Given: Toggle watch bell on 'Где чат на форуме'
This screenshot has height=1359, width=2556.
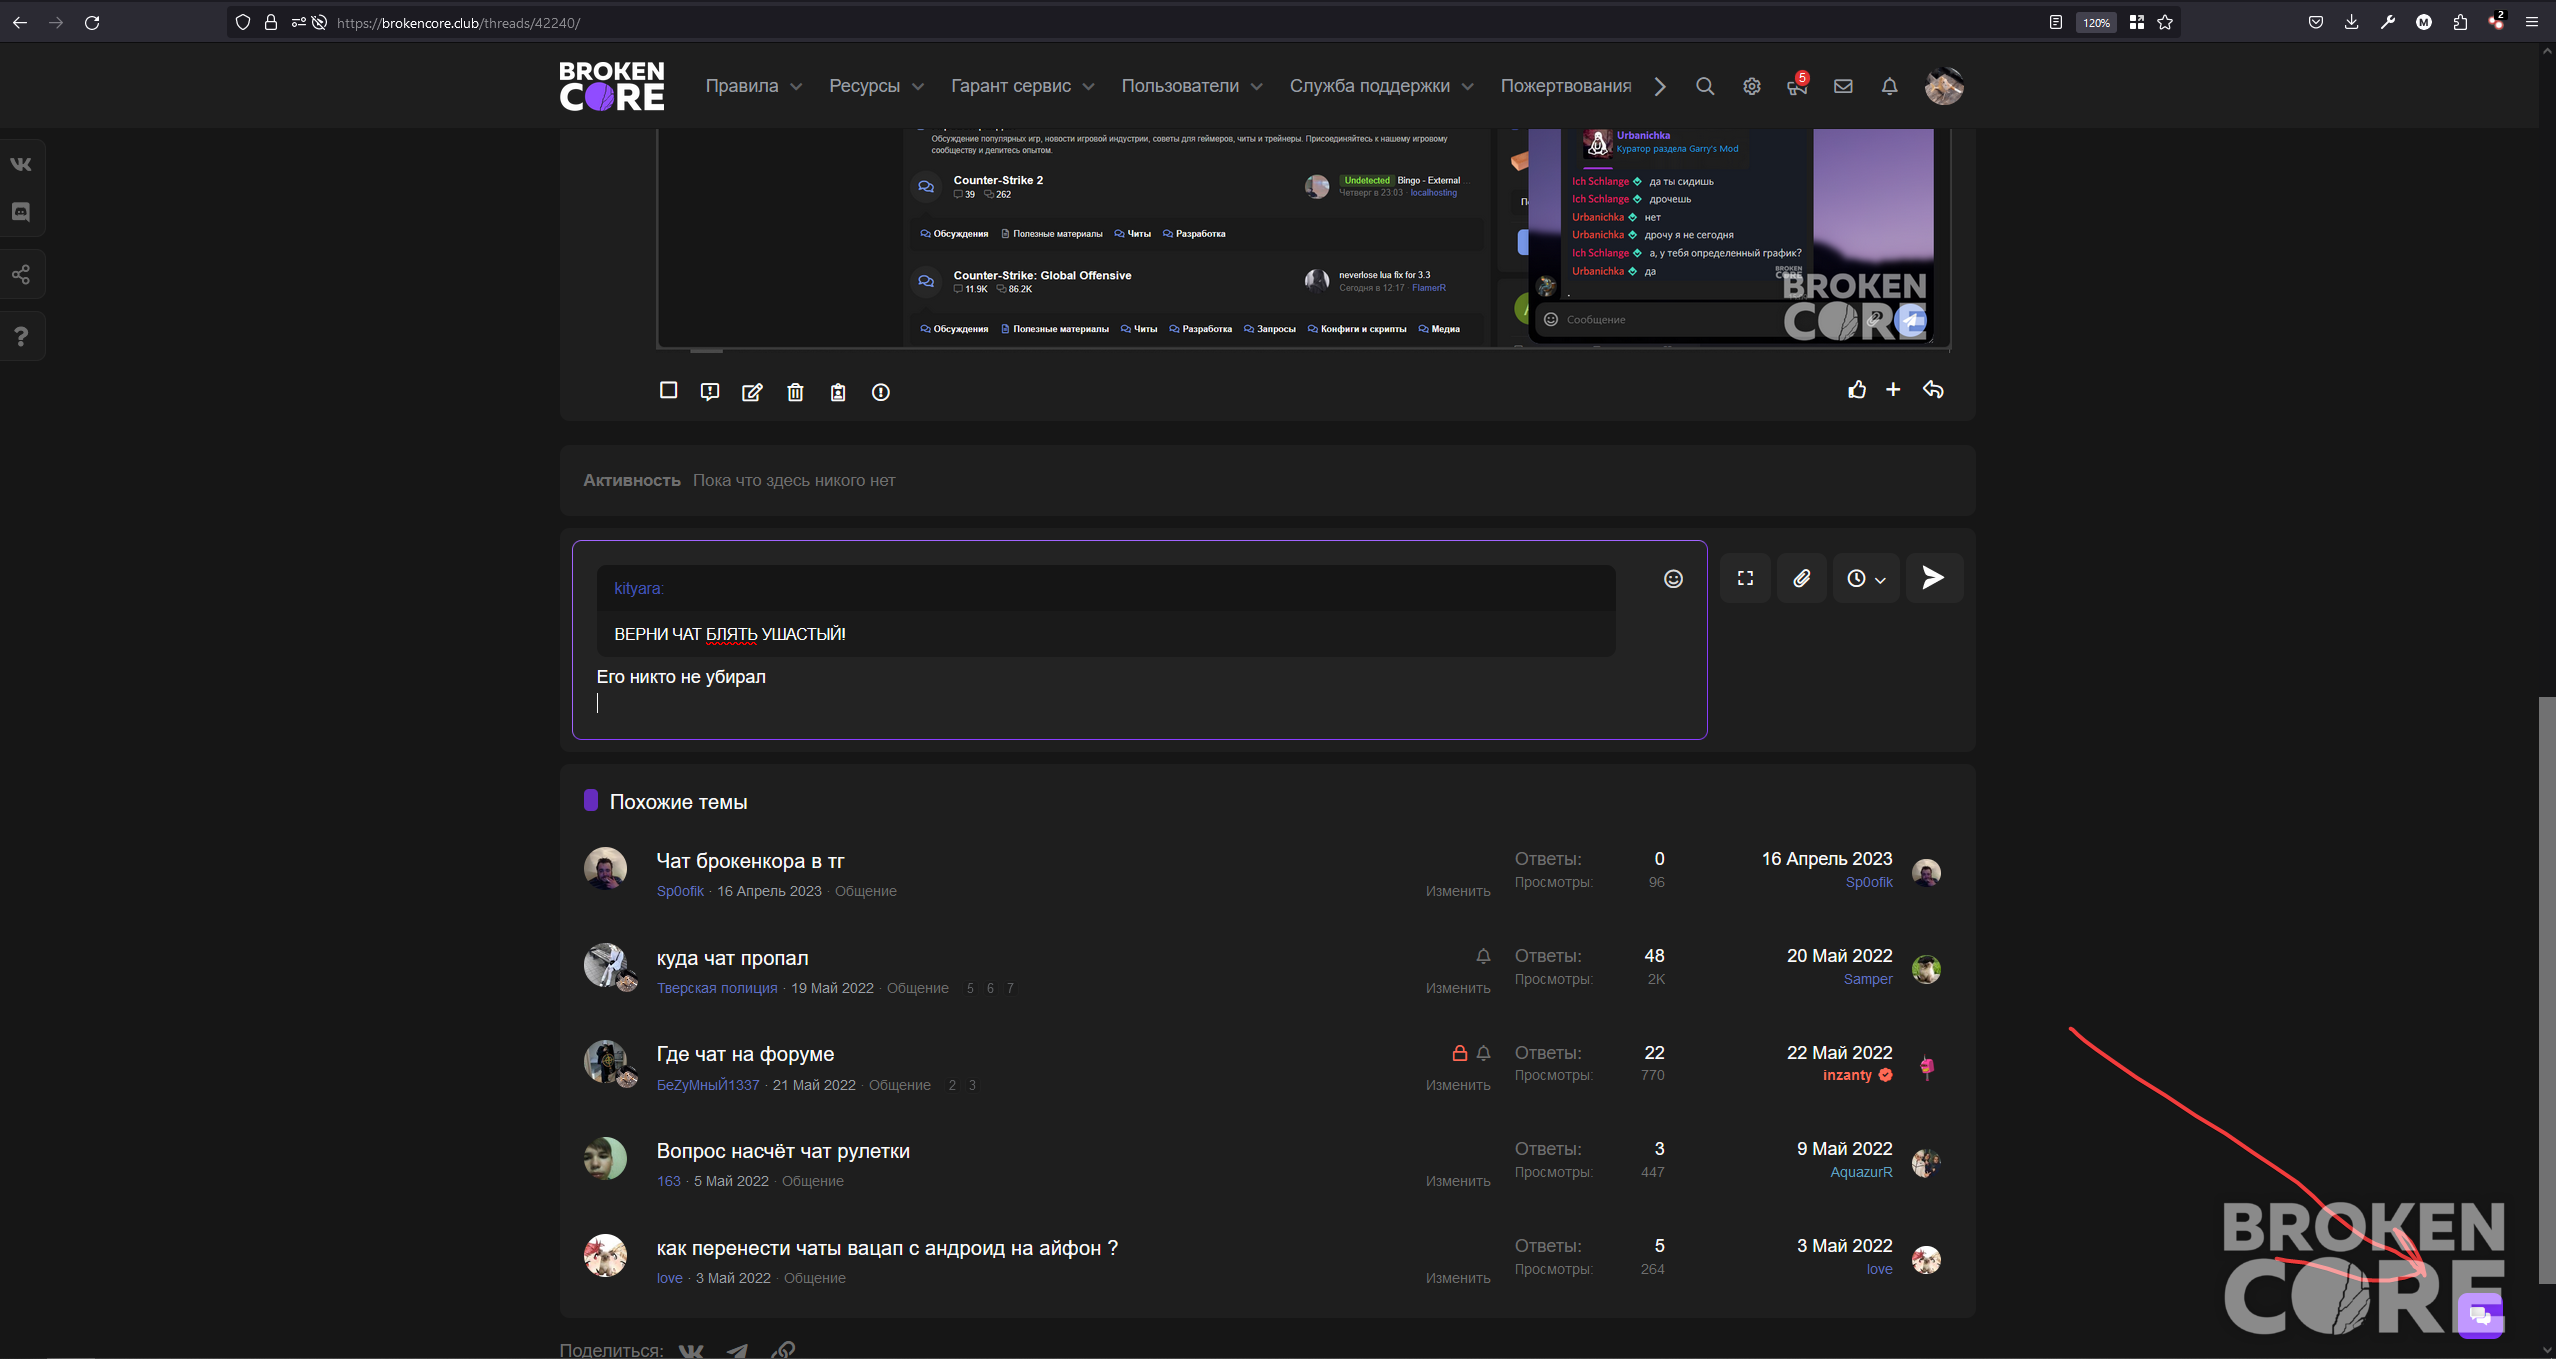Looking at the screenshot, I should 1483,1053.
